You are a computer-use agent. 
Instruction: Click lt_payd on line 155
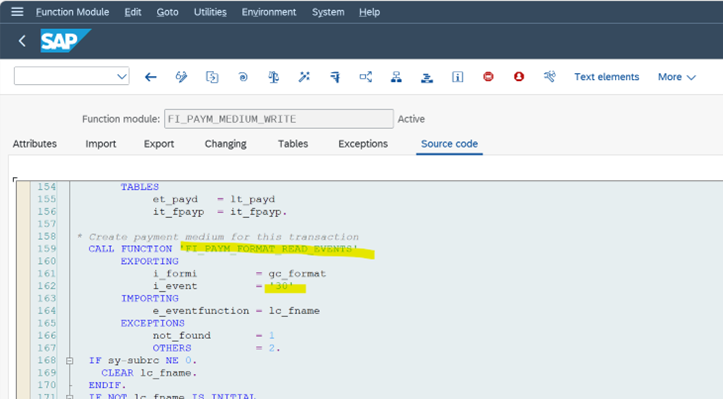pyautogui.click(x=253, y=199)
